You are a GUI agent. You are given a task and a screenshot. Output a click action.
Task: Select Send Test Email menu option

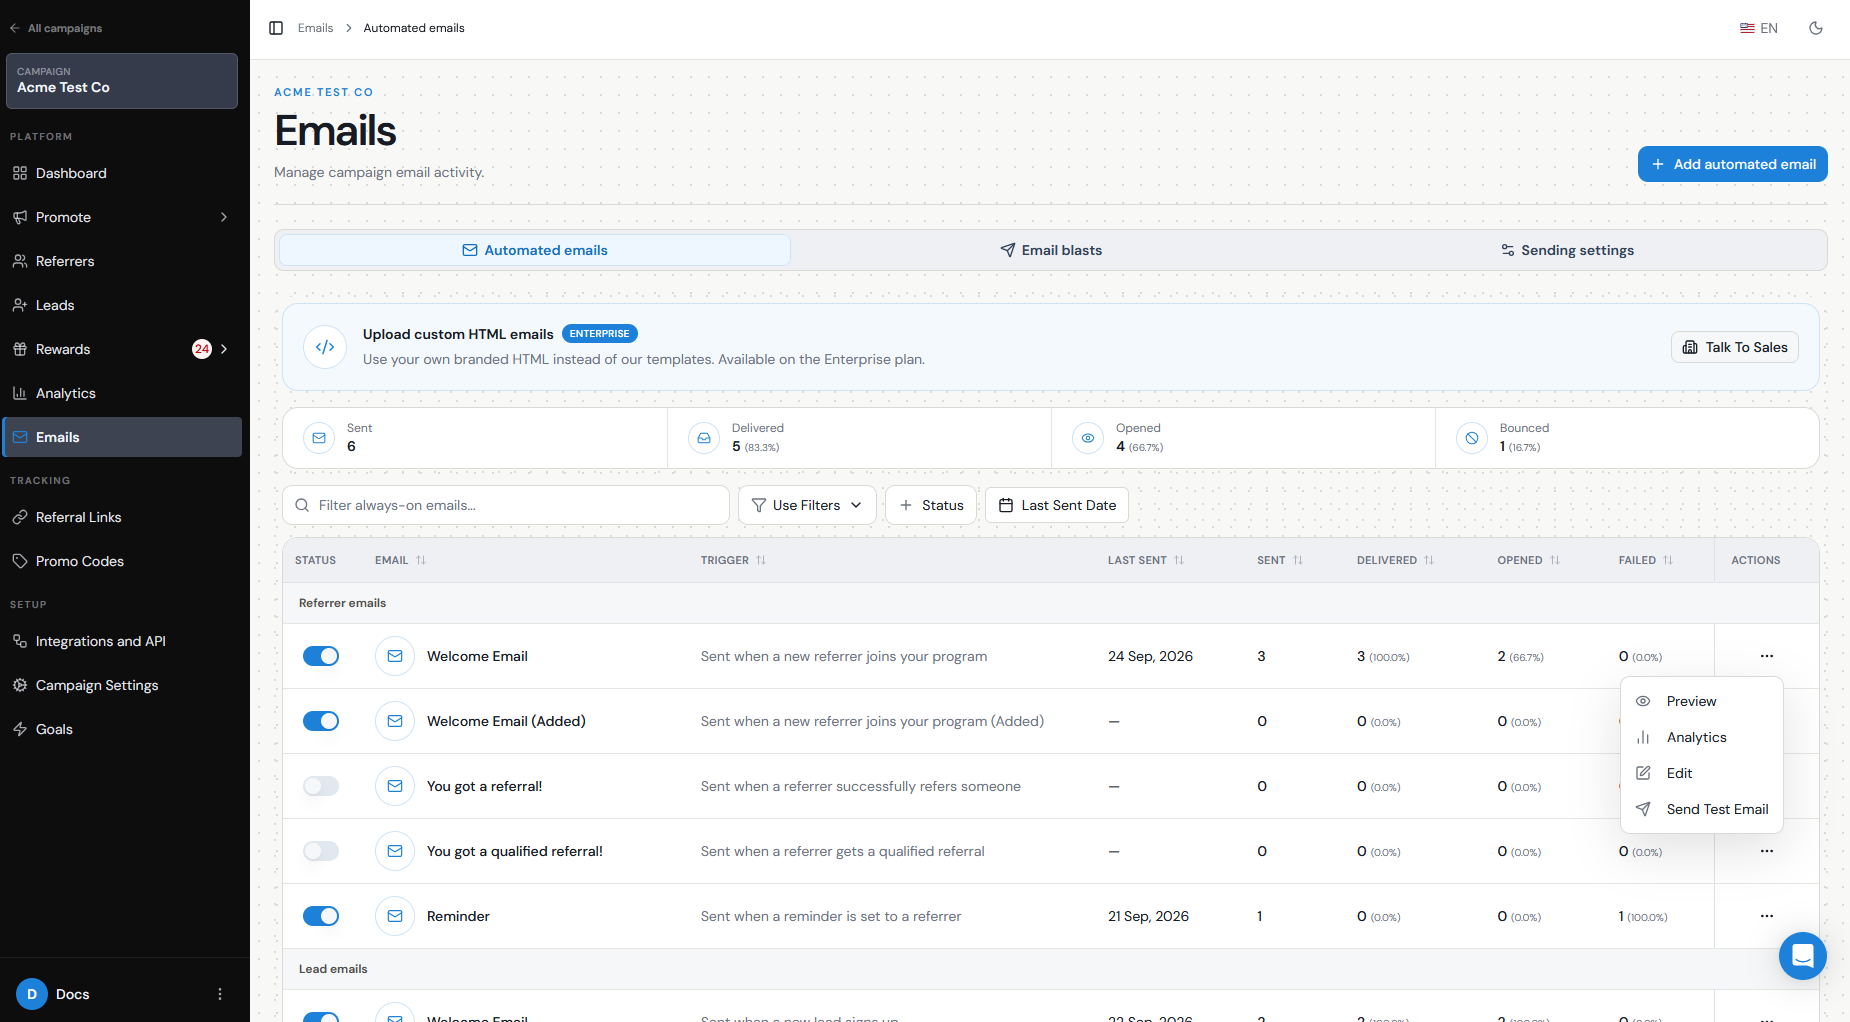(x=1702, y=809)
